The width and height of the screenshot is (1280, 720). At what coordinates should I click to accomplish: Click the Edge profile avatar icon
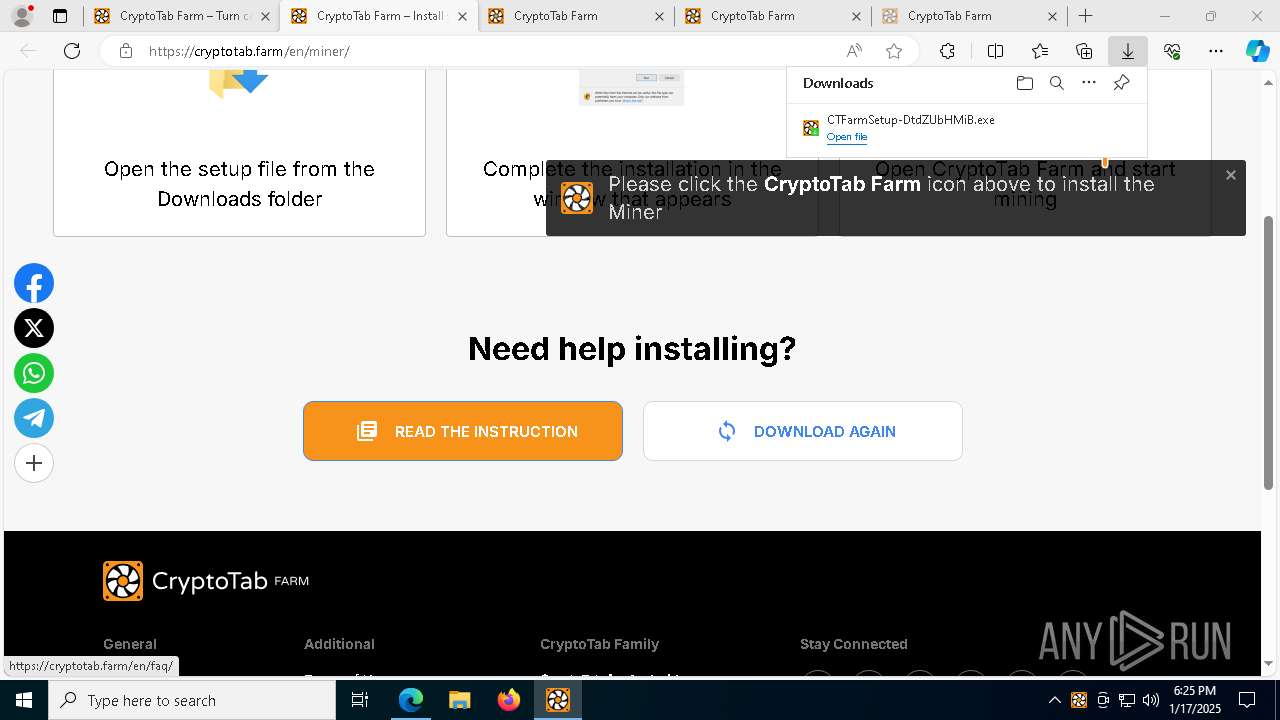[22, 16]
